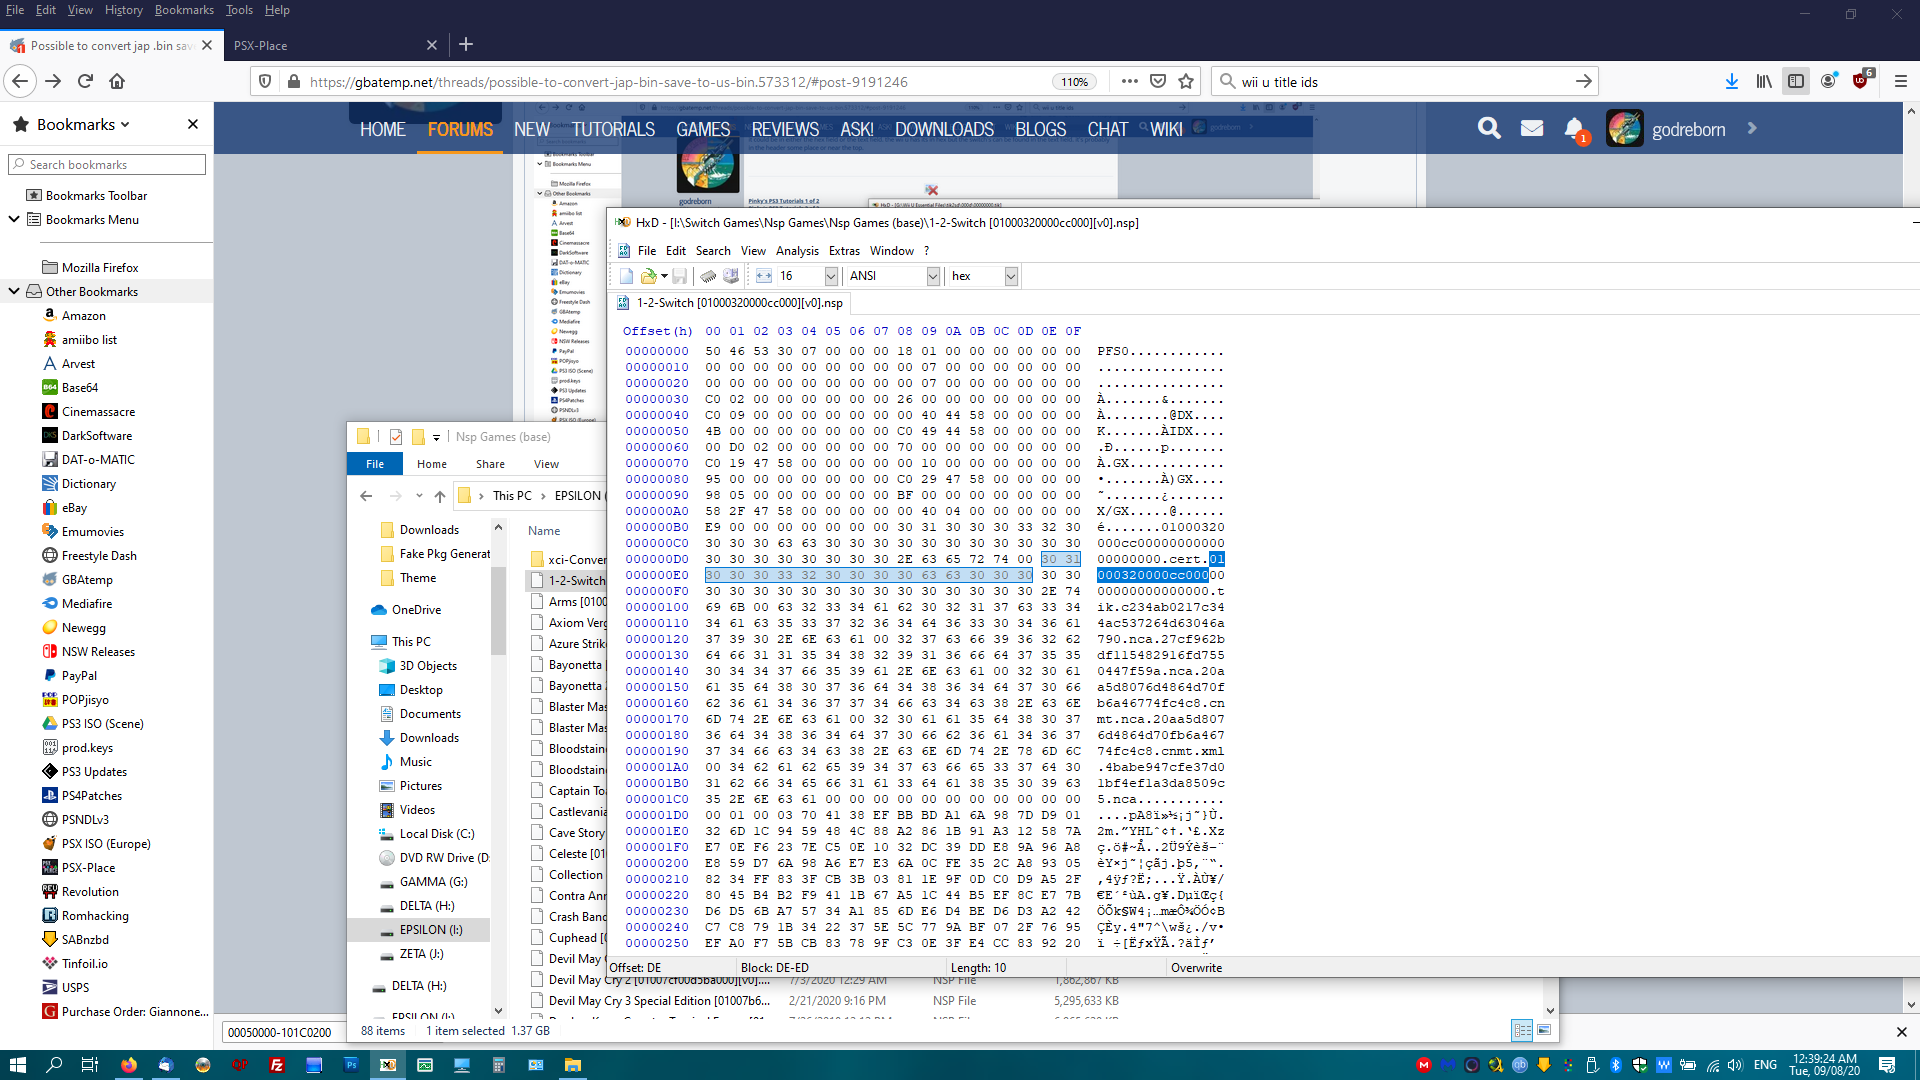Bookmark this page with the star
1920x1080 pixels.
[1186, 82]
